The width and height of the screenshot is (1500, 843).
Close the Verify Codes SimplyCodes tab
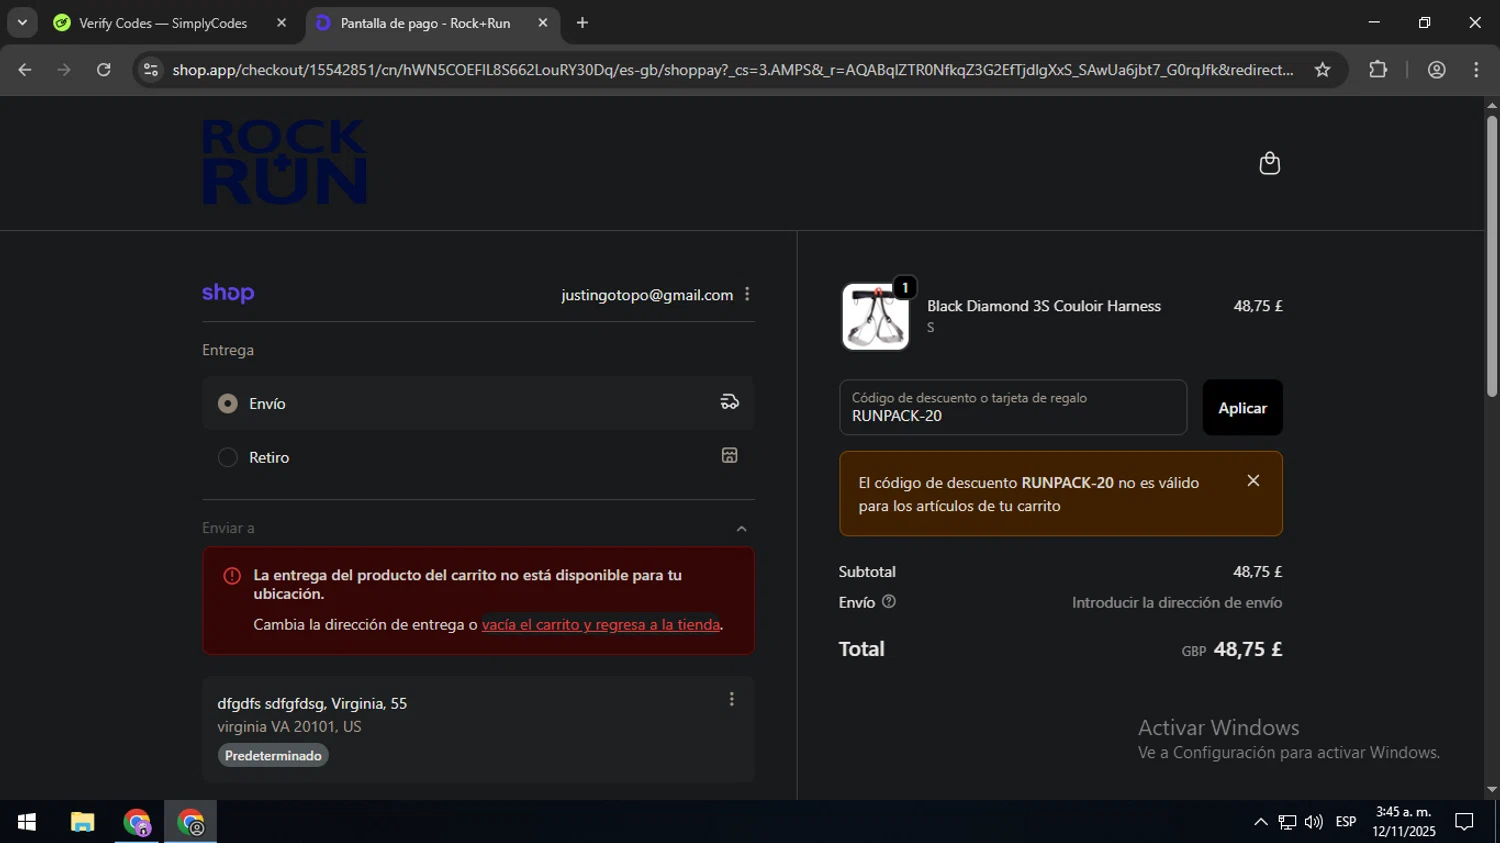tap(281, 23)
